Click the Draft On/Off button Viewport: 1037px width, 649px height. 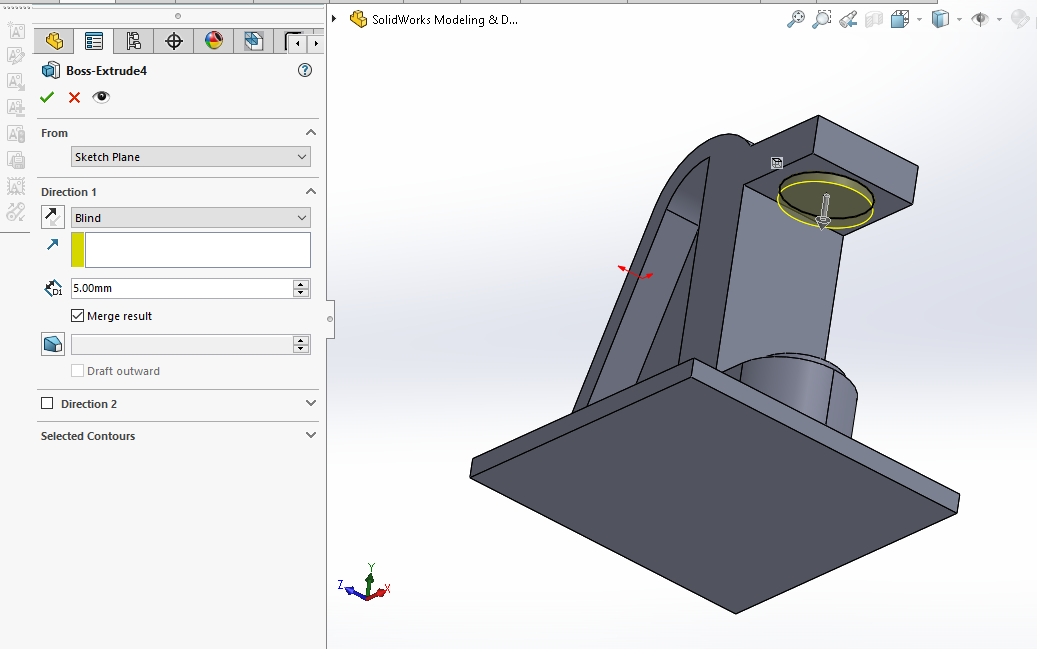click(x=52, y=344)
